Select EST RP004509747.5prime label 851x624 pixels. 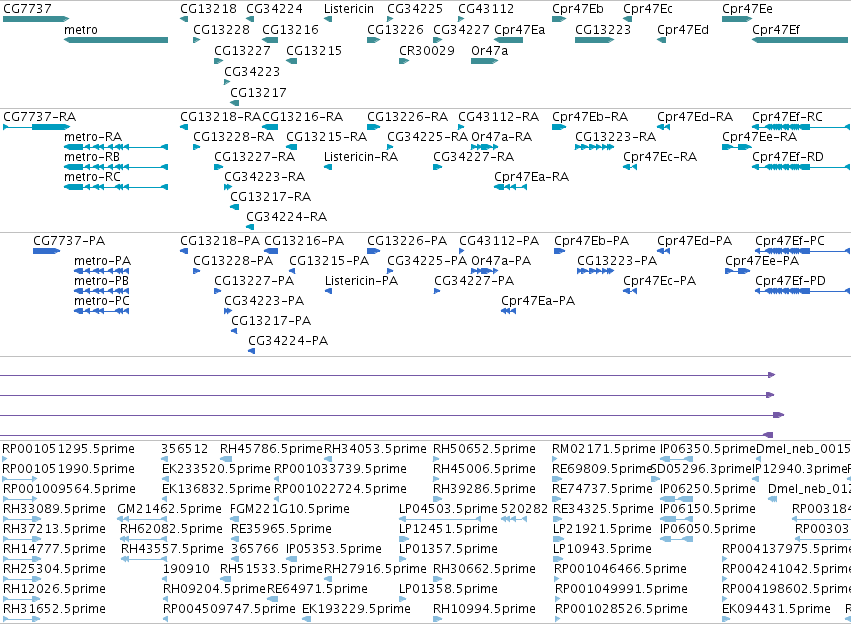coord(229,609)
